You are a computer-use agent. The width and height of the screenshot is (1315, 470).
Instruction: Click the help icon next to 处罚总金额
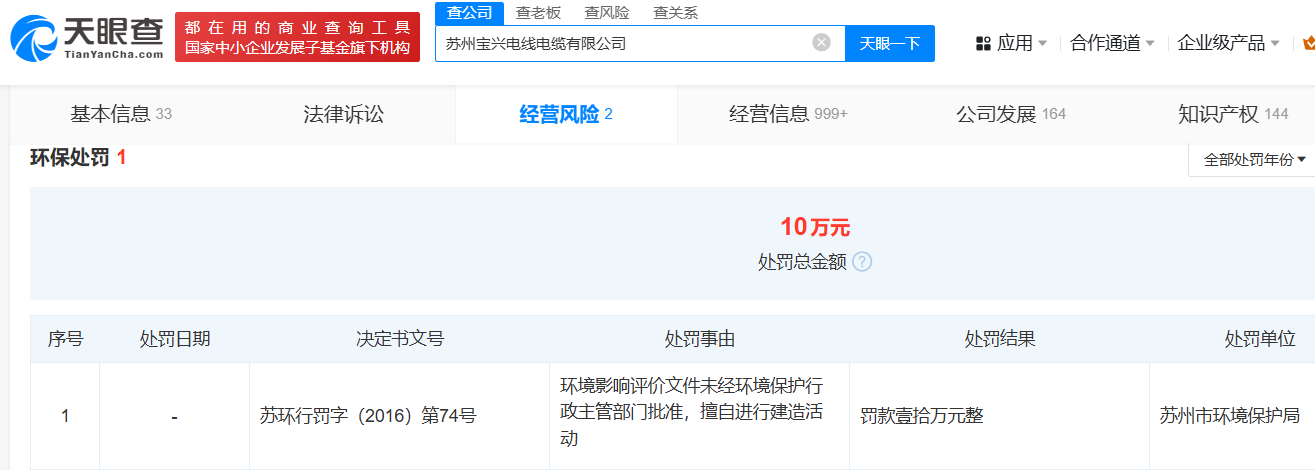click(x=862, y=262)
